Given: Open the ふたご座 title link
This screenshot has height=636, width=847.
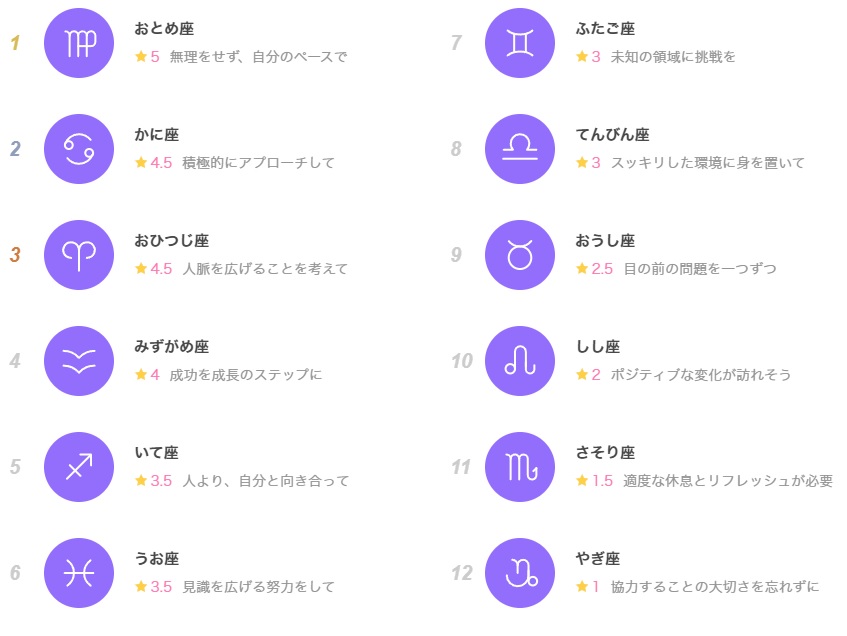Looking at the screenshot, I should [606, 28].
